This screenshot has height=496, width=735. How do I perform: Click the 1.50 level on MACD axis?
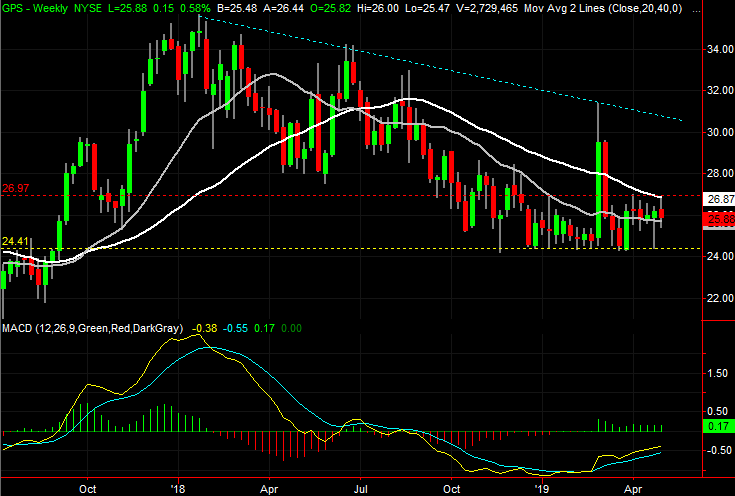(717, 372)
